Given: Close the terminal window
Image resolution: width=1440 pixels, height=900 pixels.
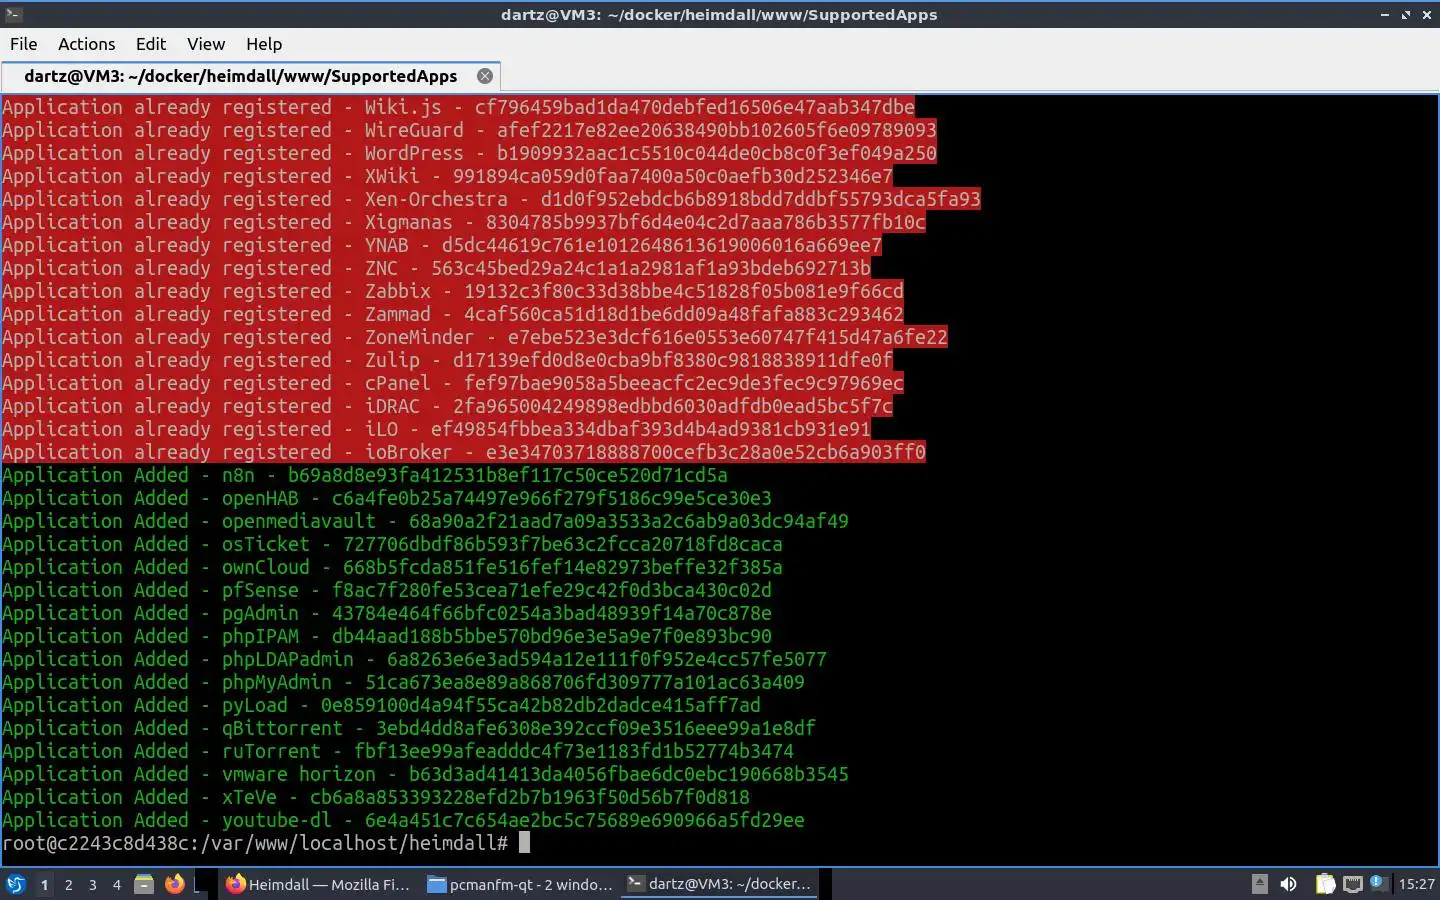Looking at the screenshot, I should pos(1427,15).
